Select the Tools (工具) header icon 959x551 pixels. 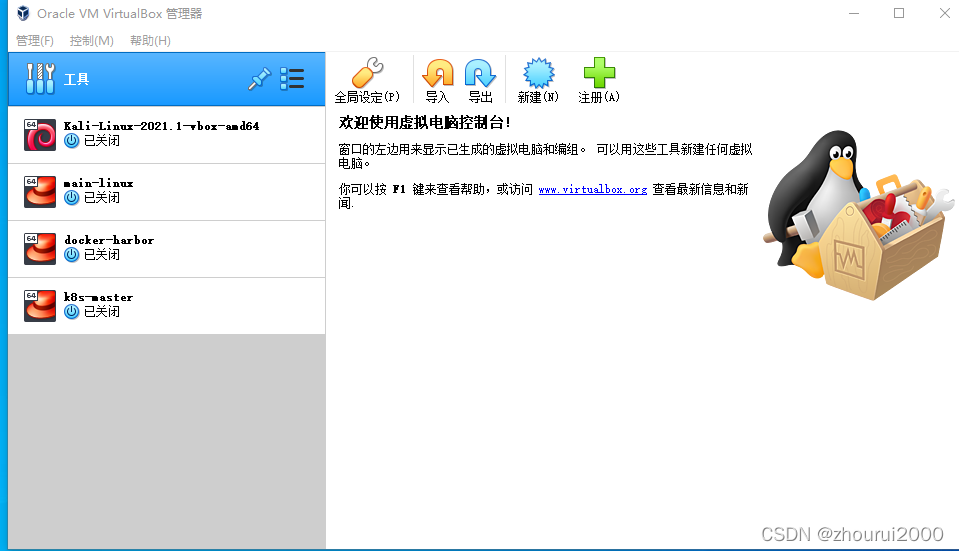(40, 79)
